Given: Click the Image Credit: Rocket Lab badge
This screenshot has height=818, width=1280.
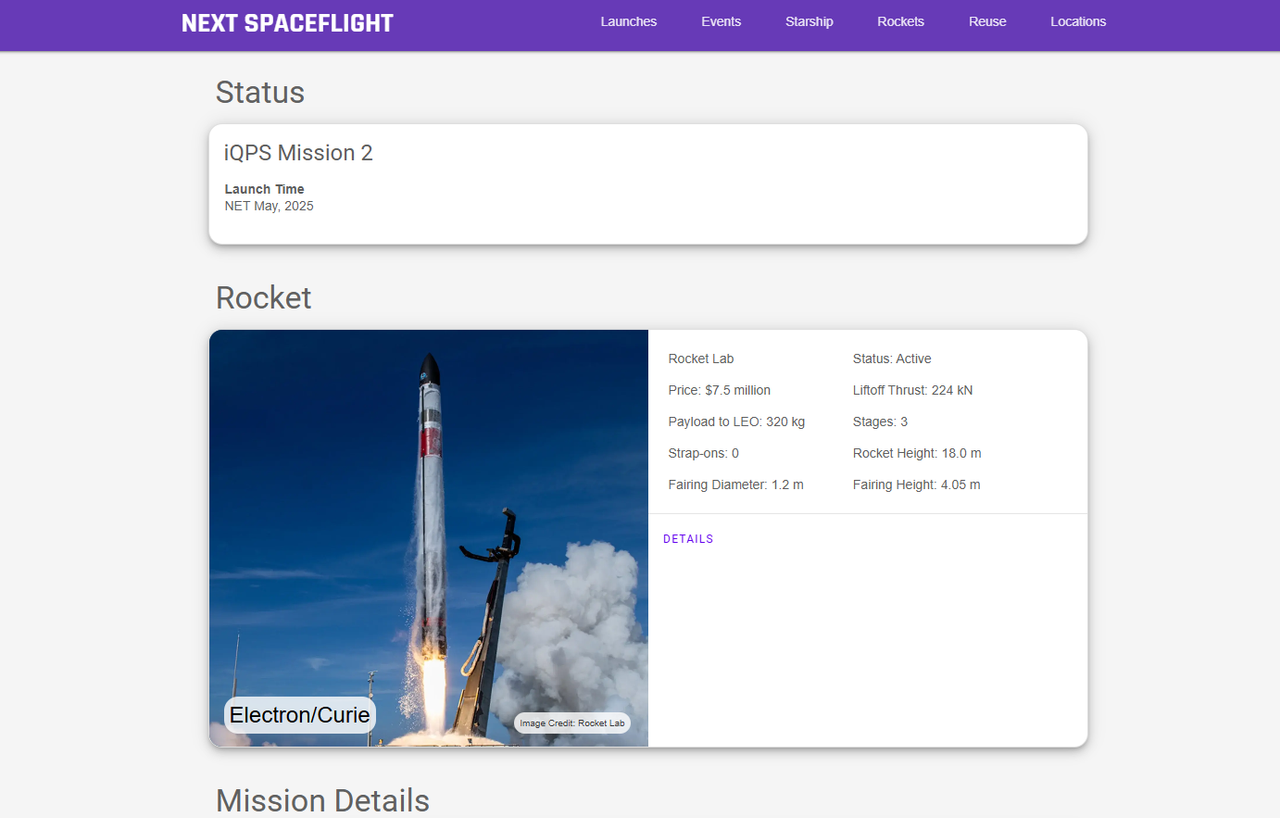Looking at the screenshot, I should click(572, 723).
